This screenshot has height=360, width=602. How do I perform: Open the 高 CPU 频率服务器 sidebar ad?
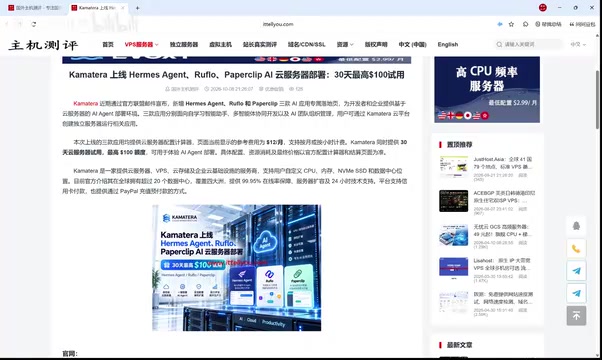487,89
